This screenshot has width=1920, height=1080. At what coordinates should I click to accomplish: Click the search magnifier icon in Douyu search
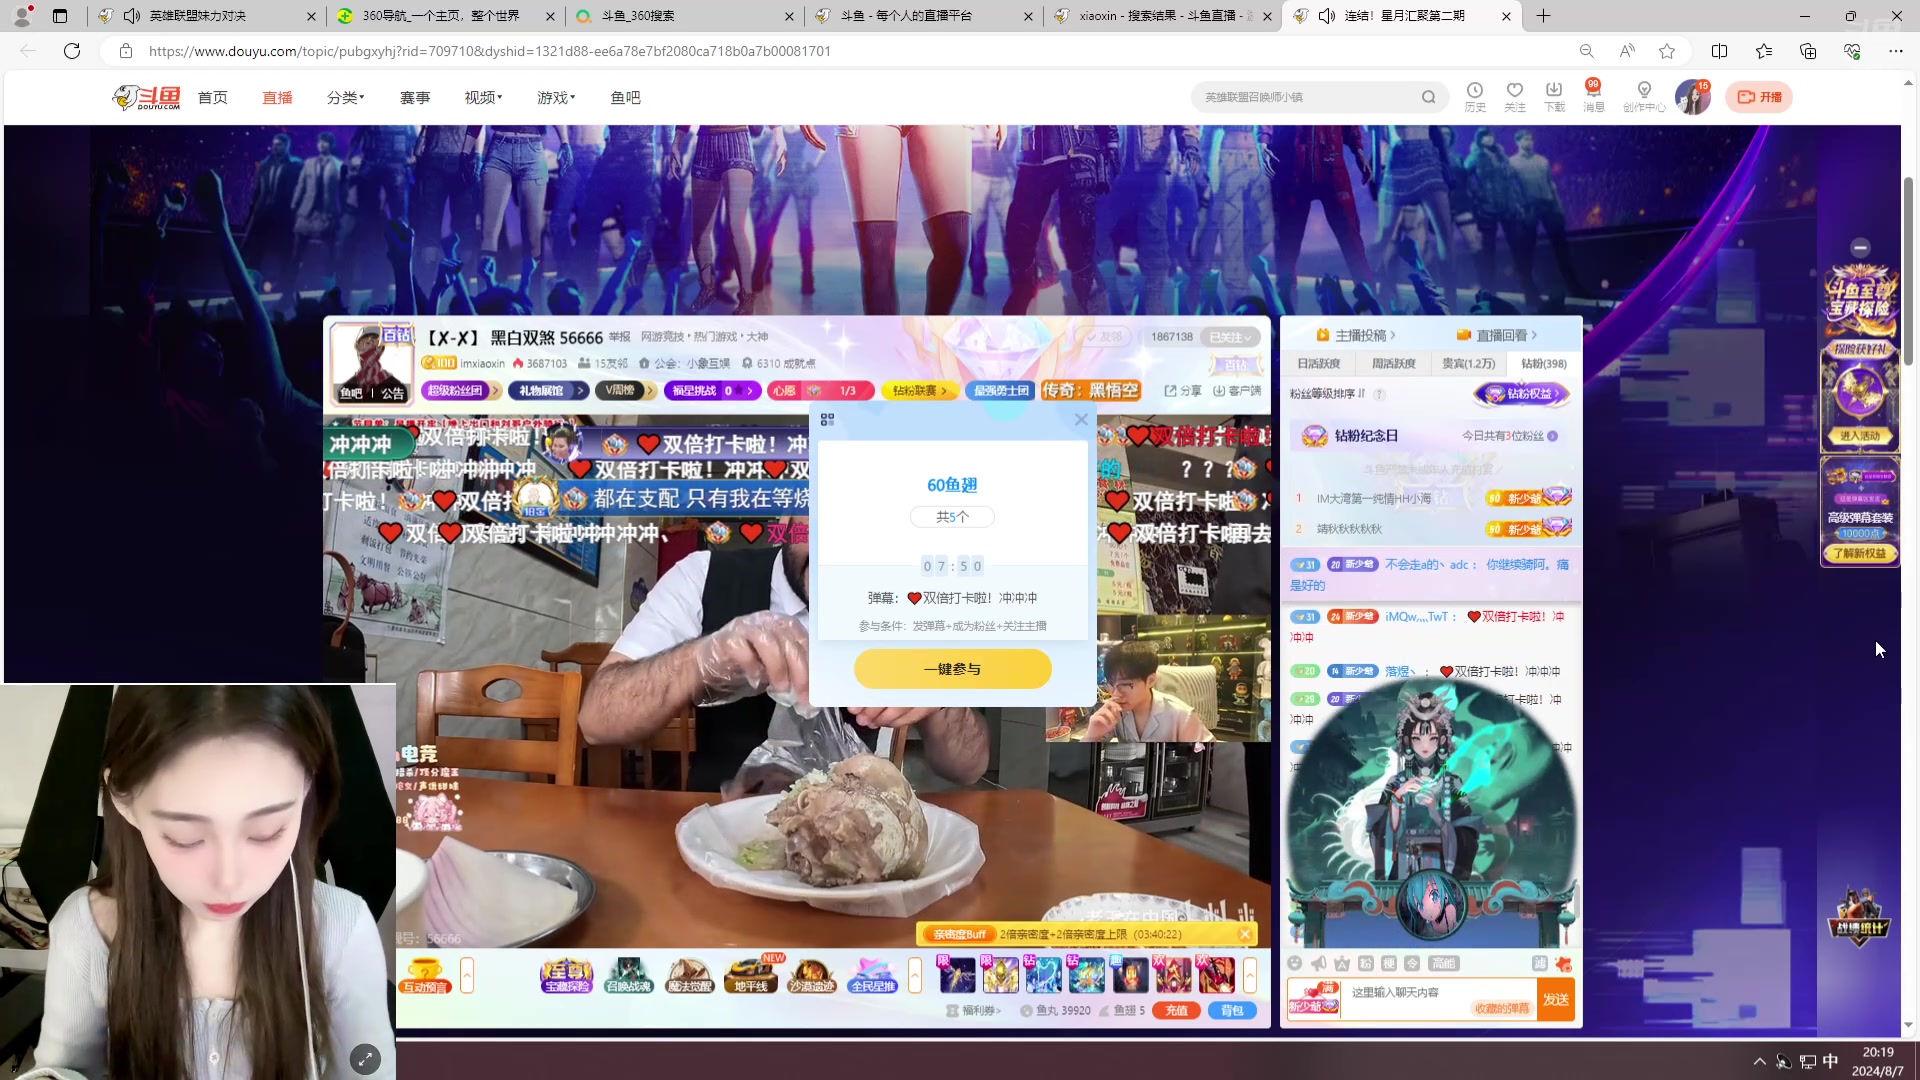[x=1428, y=97]
